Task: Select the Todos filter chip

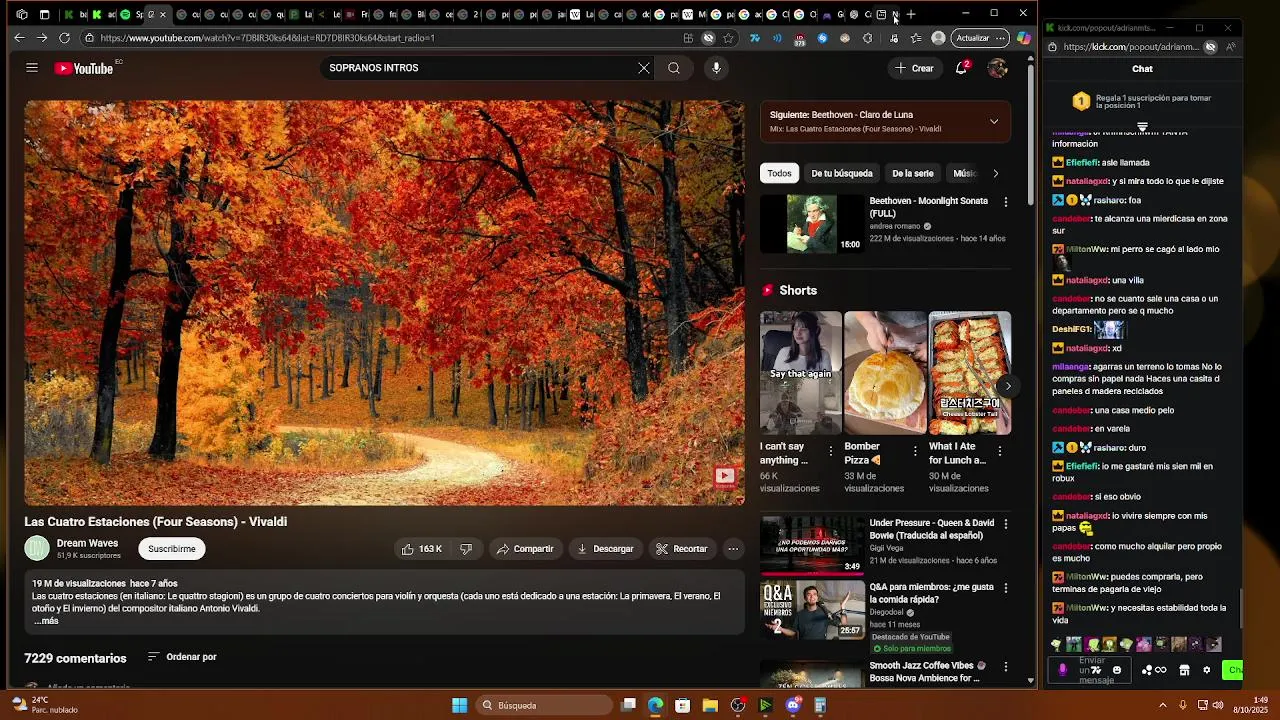Action: click(779, 173)
